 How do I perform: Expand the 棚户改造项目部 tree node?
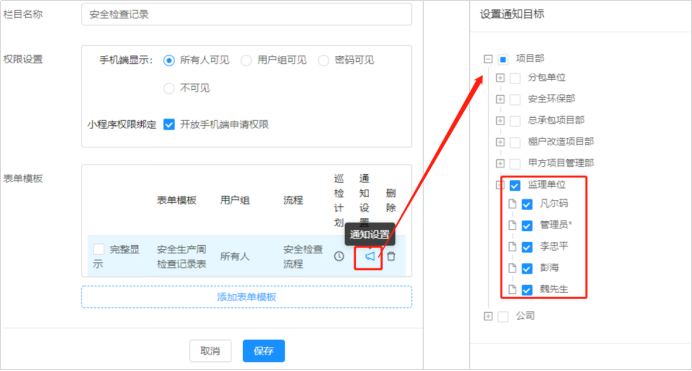coord(500,142)
